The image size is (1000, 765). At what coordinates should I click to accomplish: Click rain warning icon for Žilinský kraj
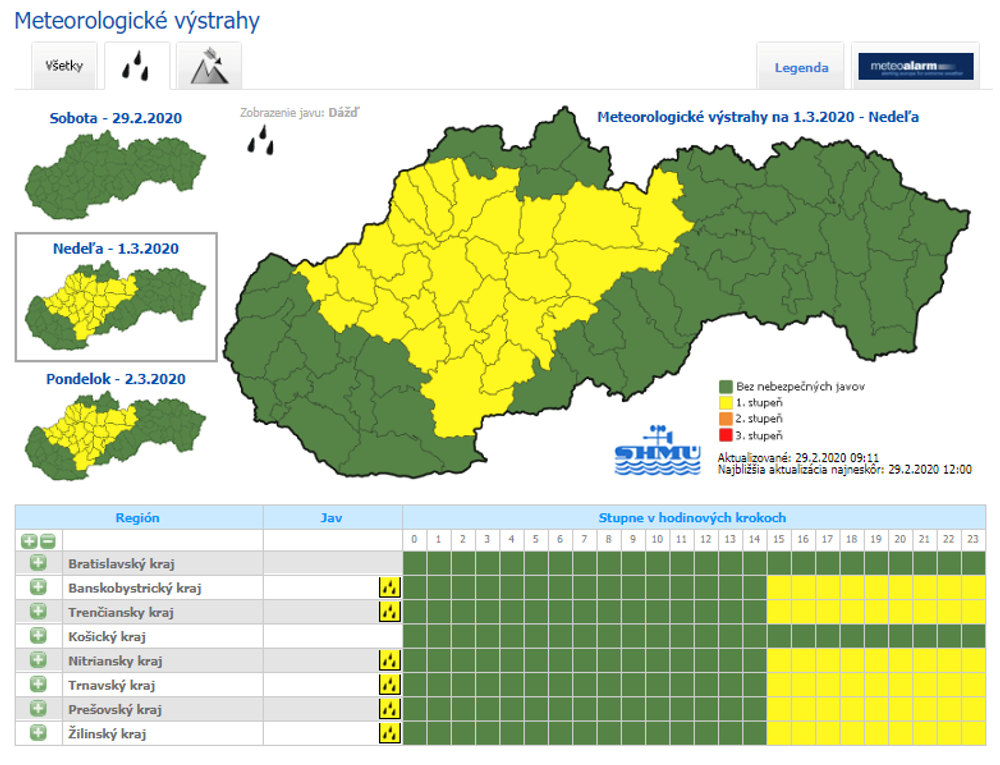click(x=389, y=733)
